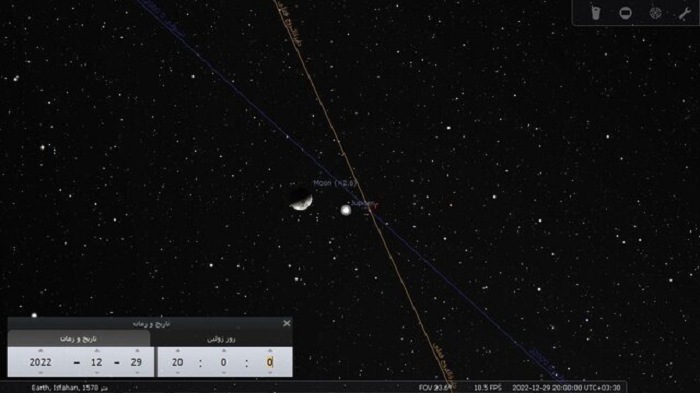
Task: Increase the hour value 20
Action: point(178,351)
